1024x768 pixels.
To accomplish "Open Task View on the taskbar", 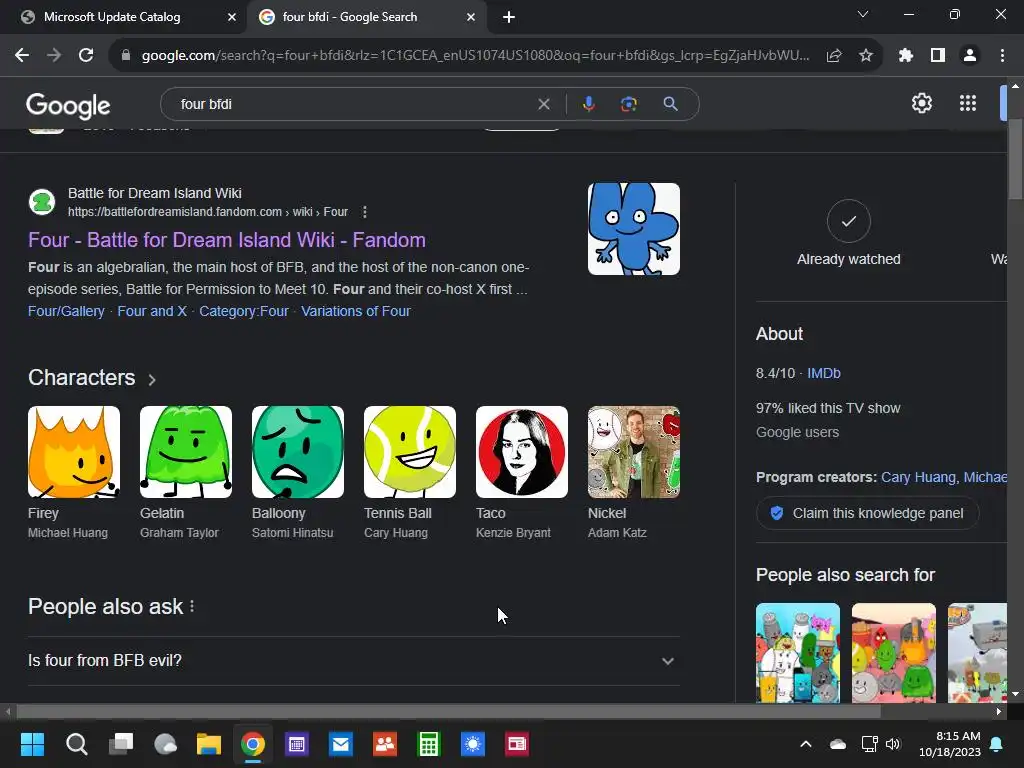I will (x=121, y=744).
